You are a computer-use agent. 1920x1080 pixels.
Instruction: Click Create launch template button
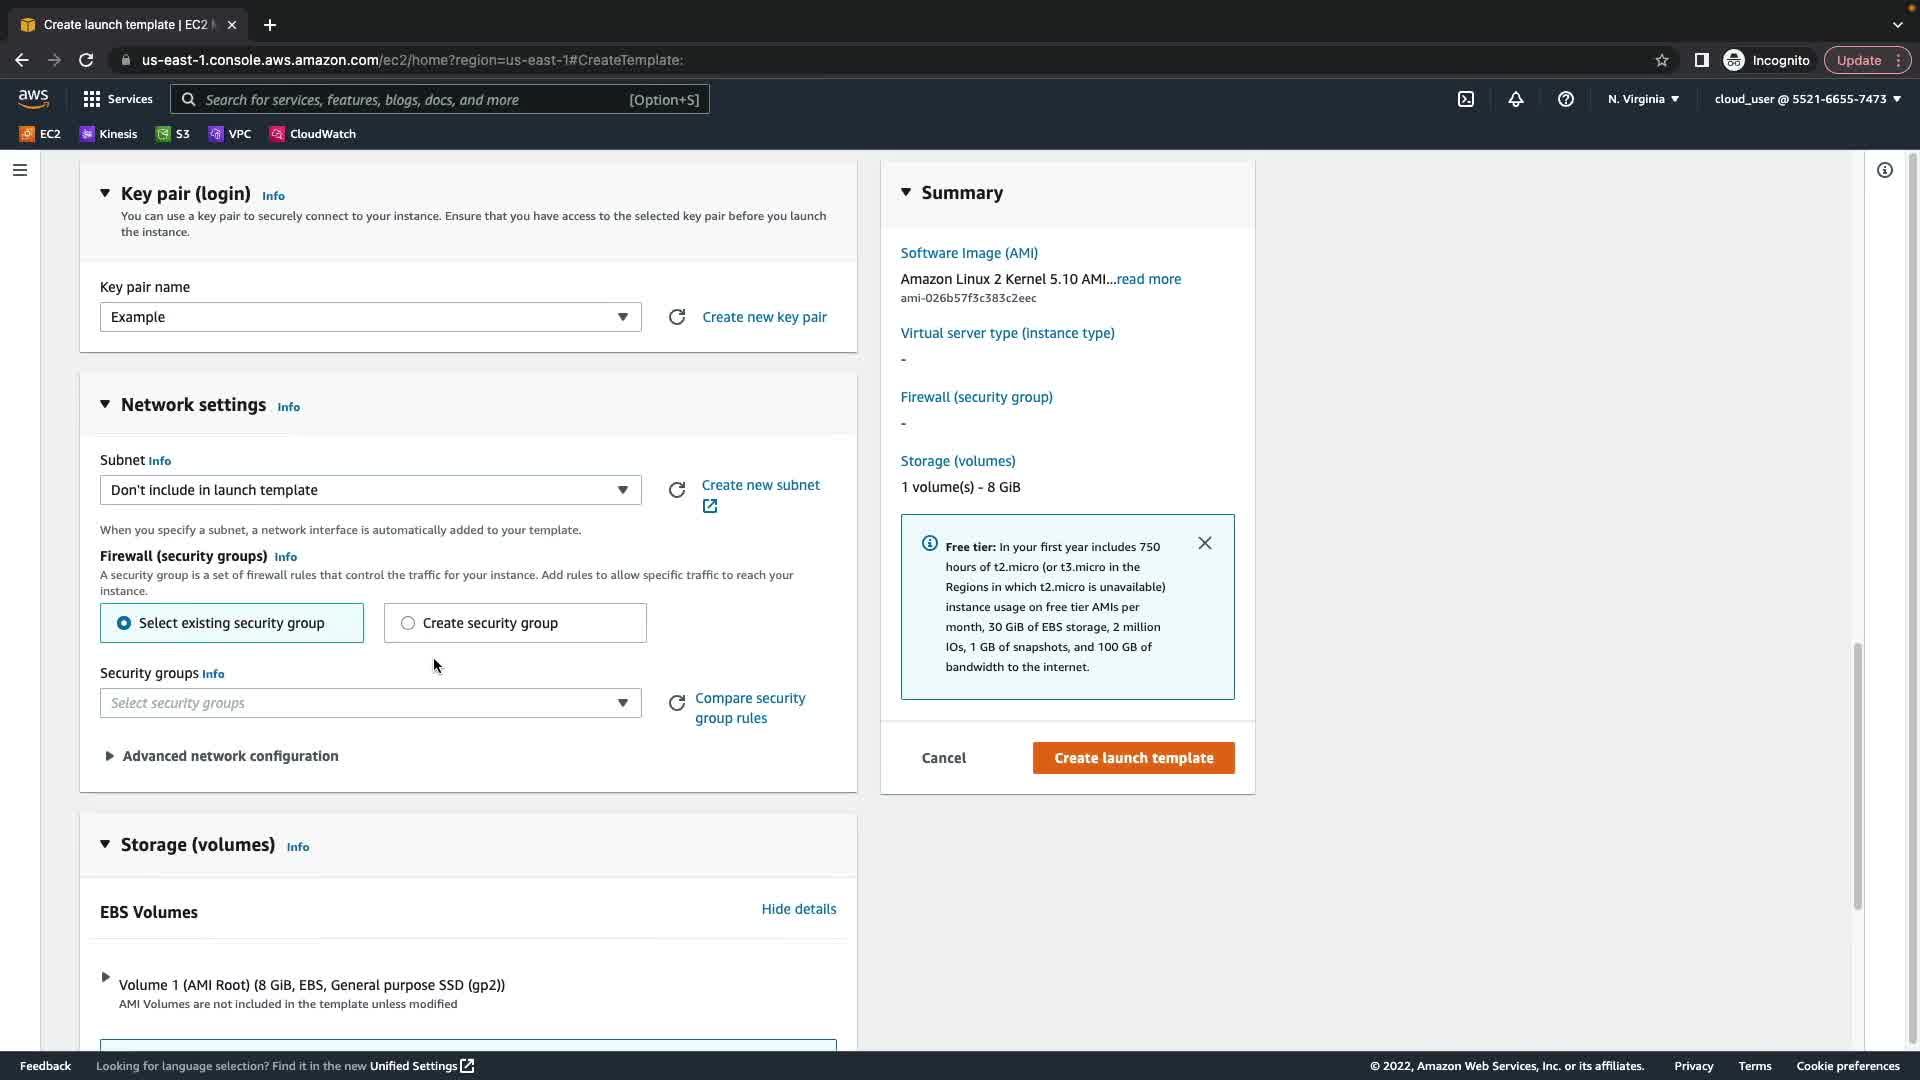(1133, 758)
